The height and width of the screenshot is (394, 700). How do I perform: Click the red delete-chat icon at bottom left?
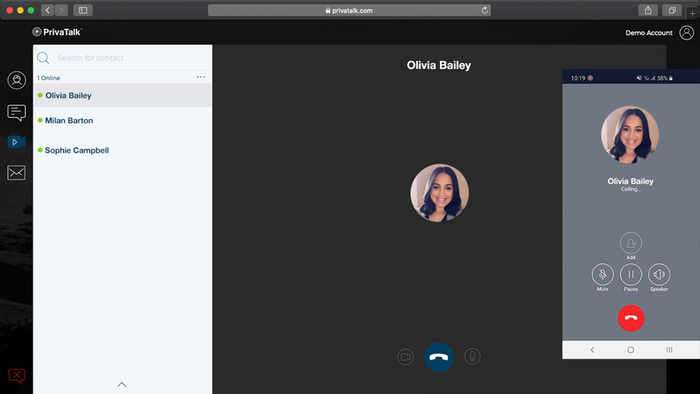click(x=17, y=376)
